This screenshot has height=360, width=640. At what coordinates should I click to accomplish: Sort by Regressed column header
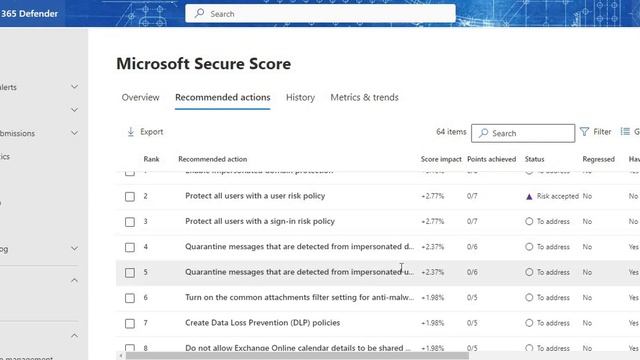point(598,159)
